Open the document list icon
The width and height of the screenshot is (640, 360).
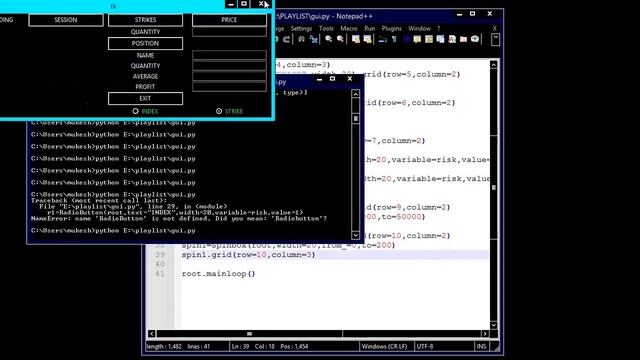tap(440, 39)
